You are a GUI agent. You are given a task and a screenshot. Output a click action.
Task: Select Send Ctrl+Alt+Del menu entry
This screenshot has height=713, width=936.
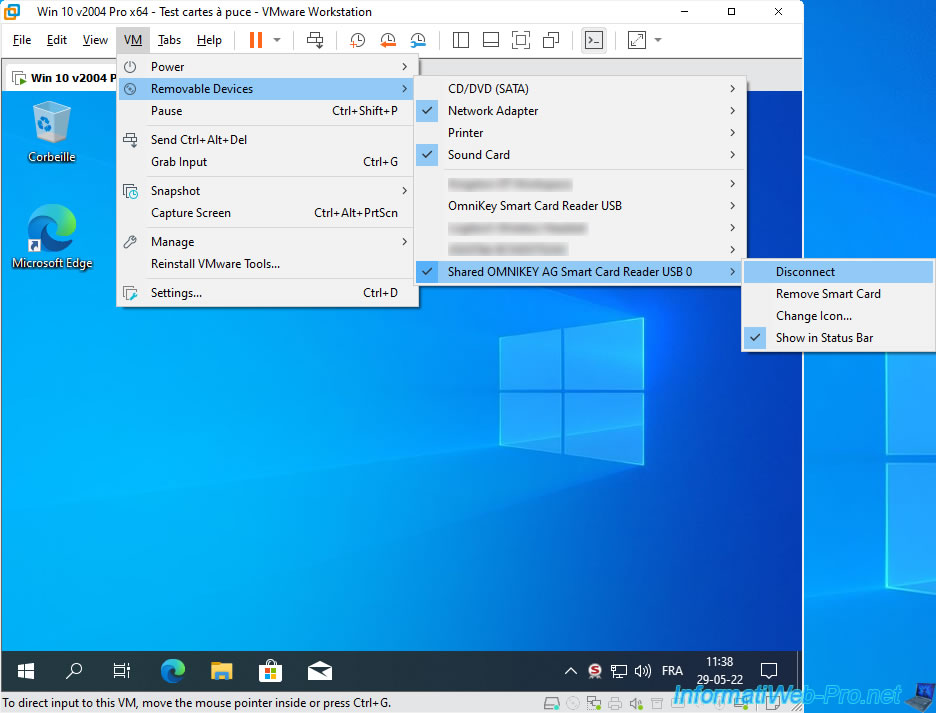268,140
